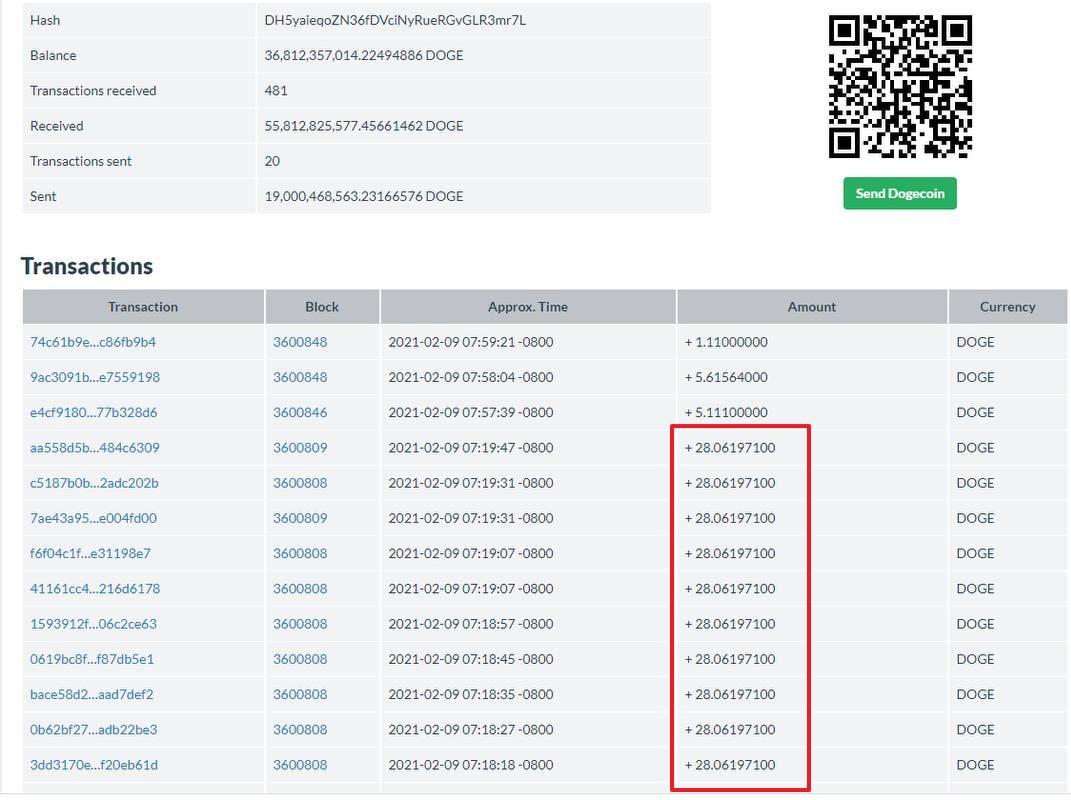This screenshot has height=800, width=1071.
Task: Open block 3600808 in 41161cc4 row
Action: 300,589
